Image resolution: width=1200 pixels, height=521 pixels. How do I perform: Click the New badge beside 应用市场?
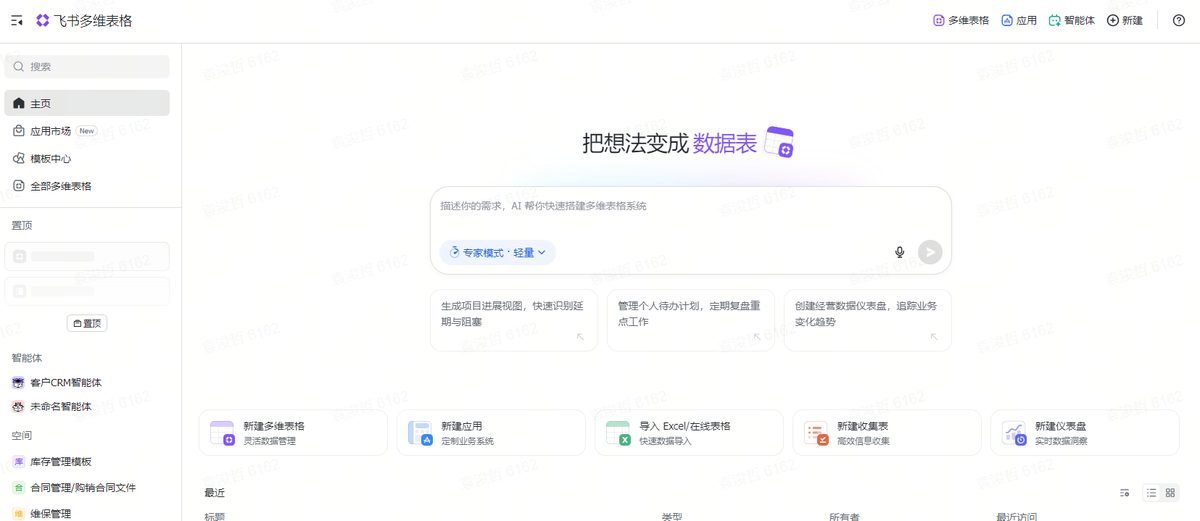click(87, 131)
